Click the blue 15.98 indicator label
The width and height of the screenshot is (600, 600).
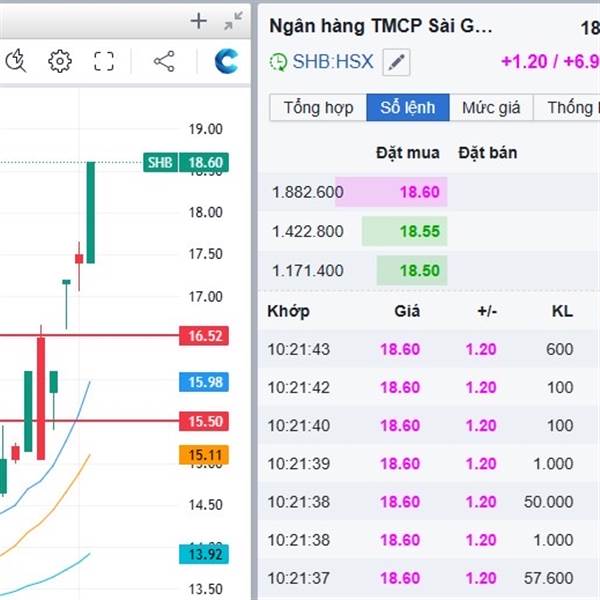click(204, 382)
